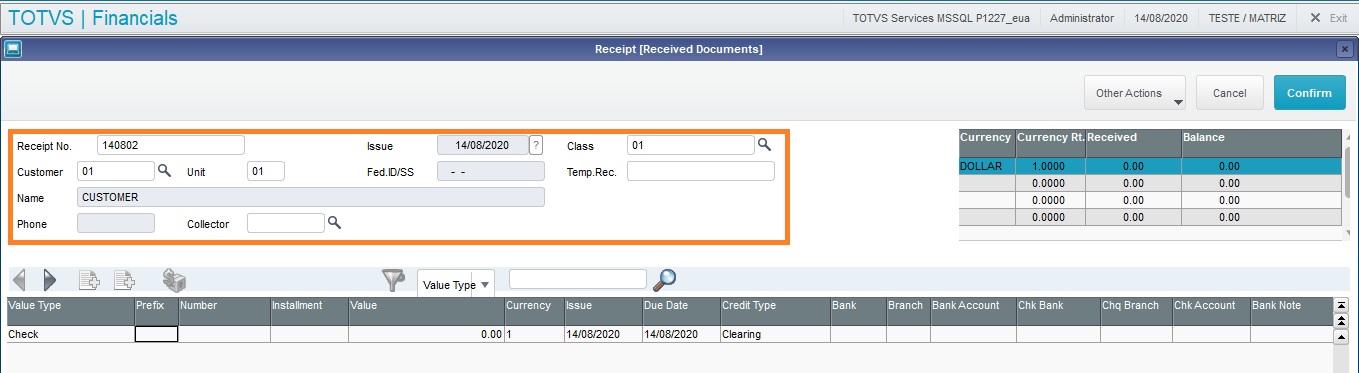
Task: Click TOTVS Services MSSQL P1227_eua label
Action: [942, 18]
